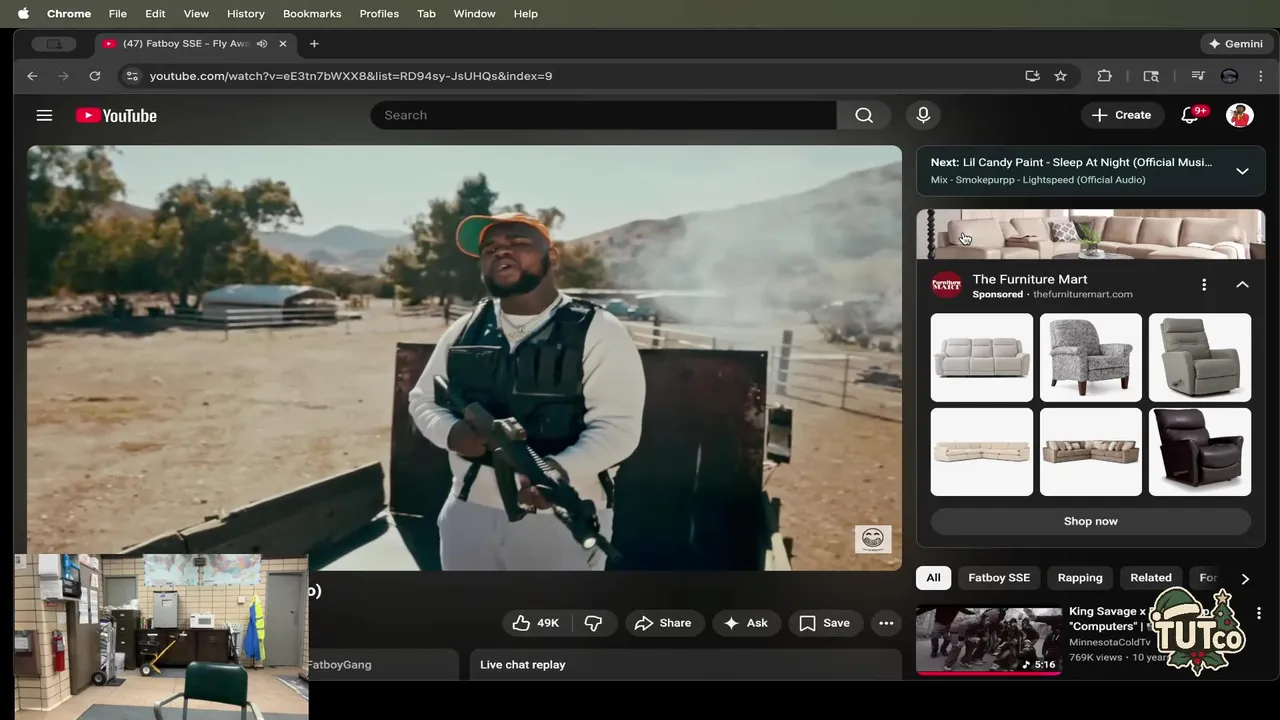This screenshot has height=720, width=1280.
Task: Dislike the video with thumbs down
Action: coord(594,623)
